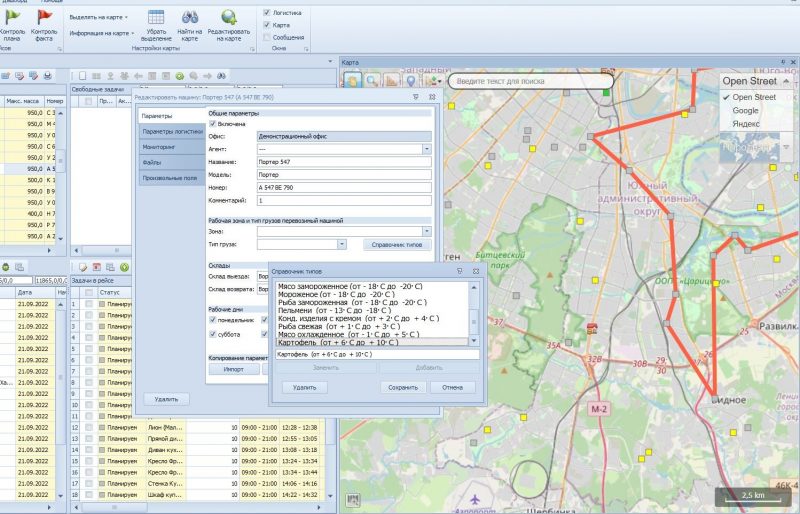800x514 pixels.
Task: Expand the Настройки карты group launcher
Action: (x=252, y=49)
